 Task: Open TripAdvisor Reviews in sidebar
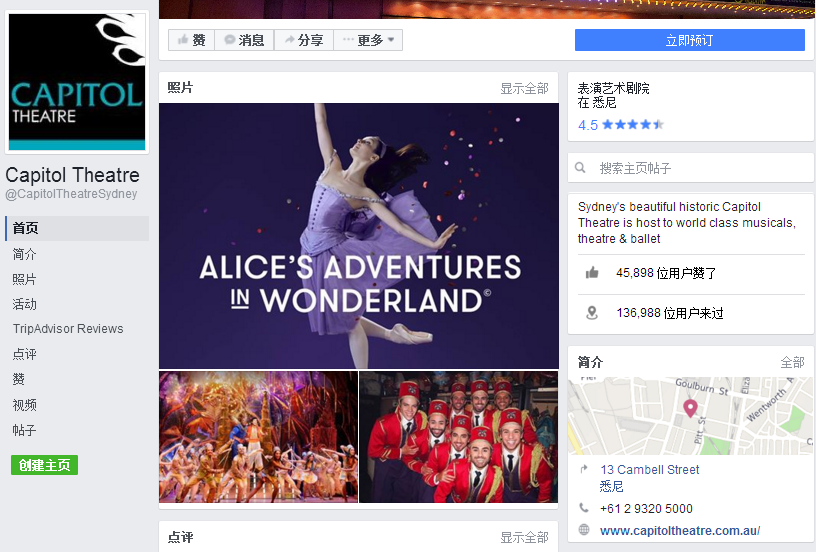click(68, 329)
